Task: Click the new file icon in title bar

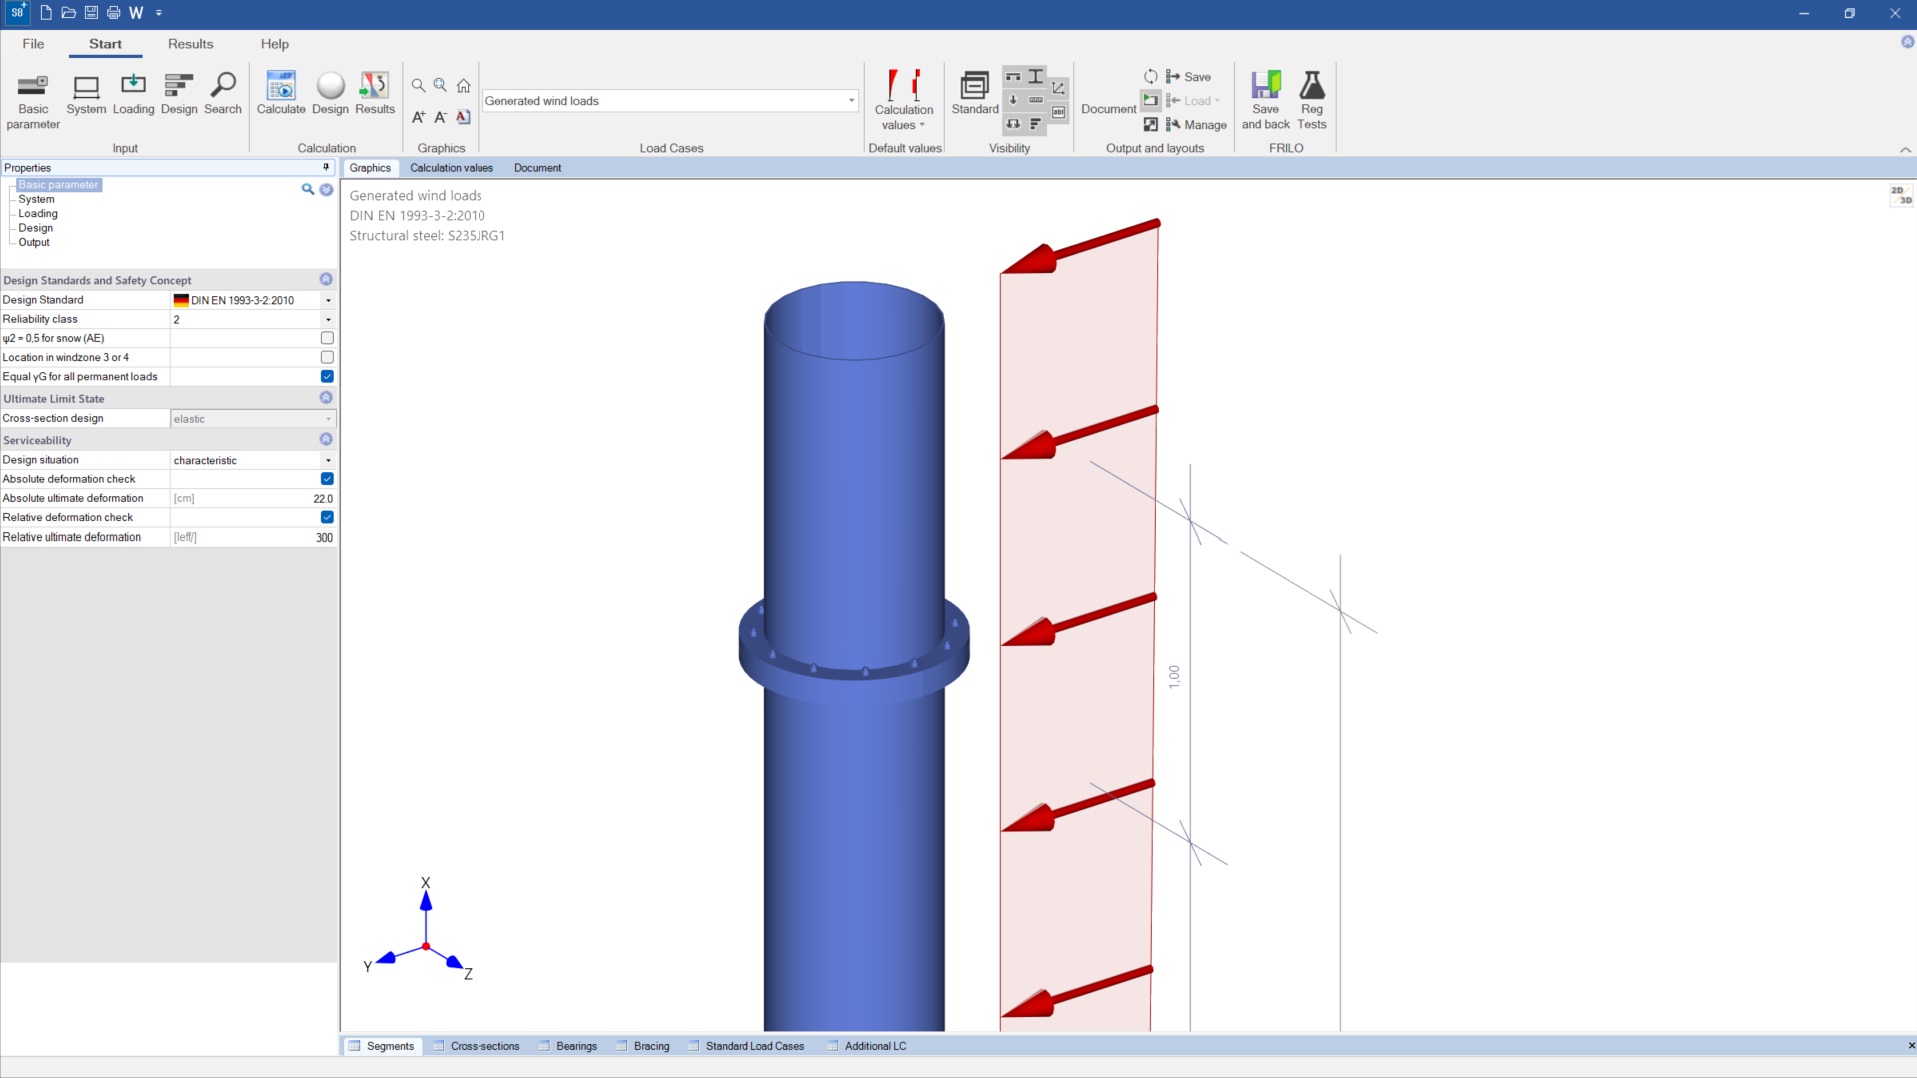Action: tap(46, 13)
